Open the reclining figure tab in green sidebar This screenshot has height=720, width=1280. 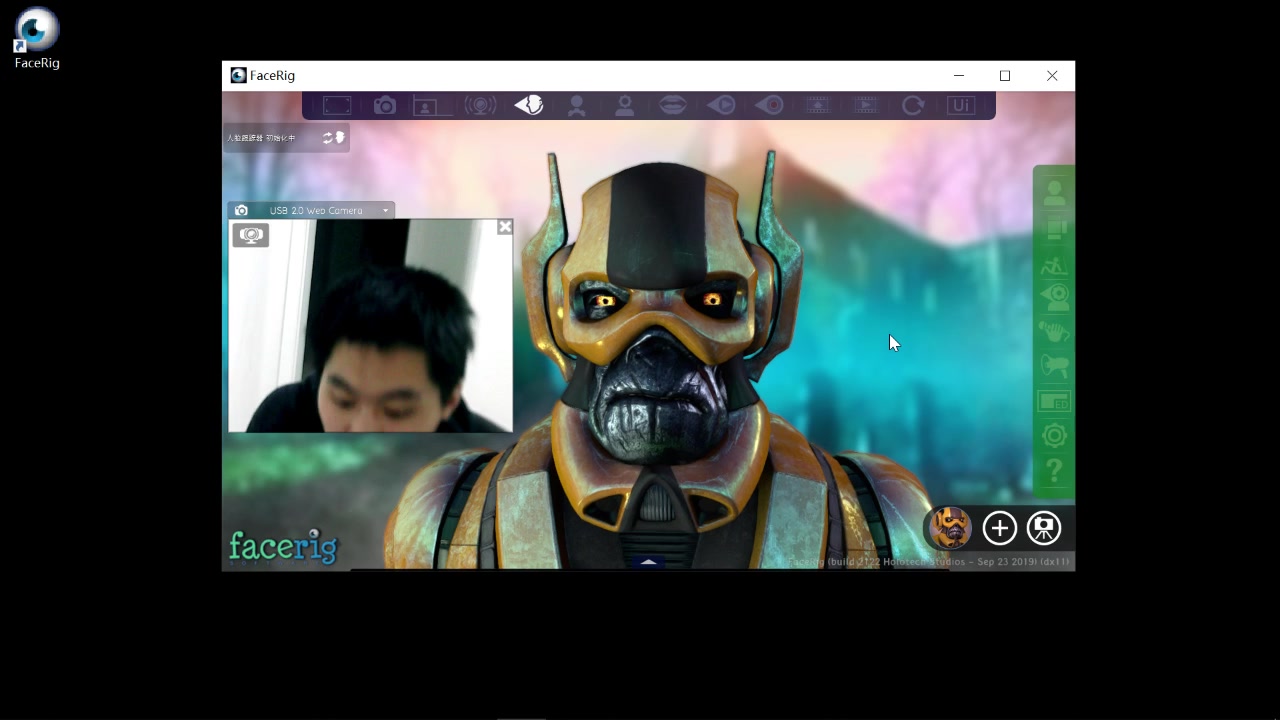pyautogui.click(x=1054, y=265)
